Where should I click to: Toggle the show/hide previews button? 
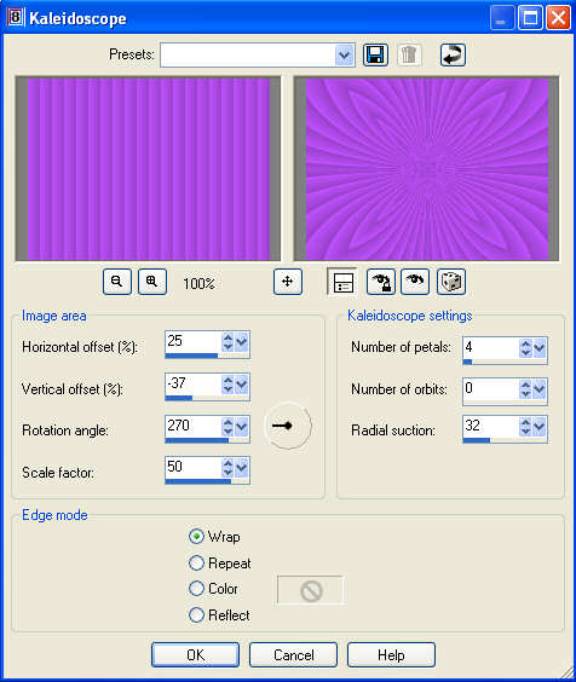click(x=342, y=282)
